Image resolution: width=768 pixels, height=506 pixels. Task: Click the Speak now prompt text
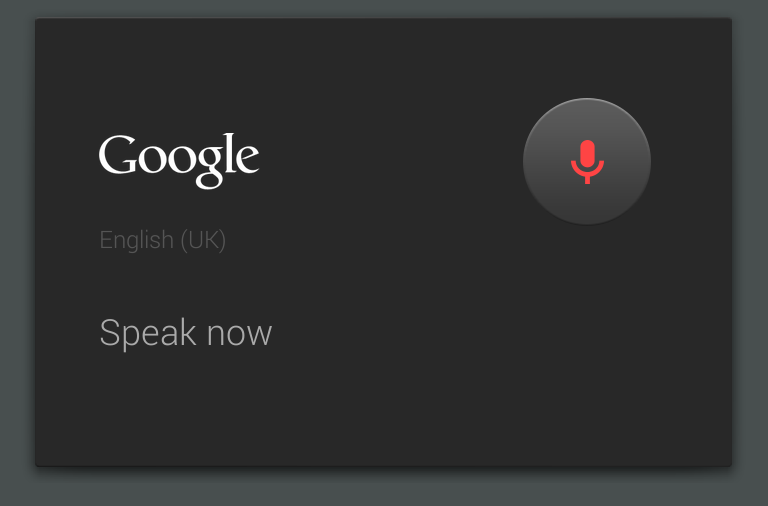pyautogui.click(x=185, y=333)
